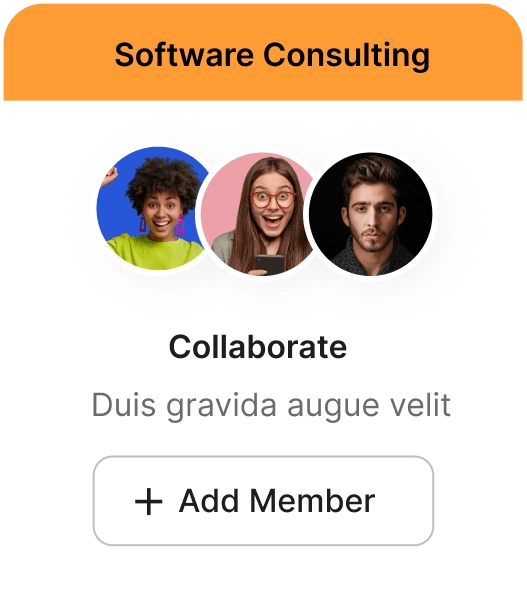
Task: Click the orange header banner
Action: click(263, 52)
